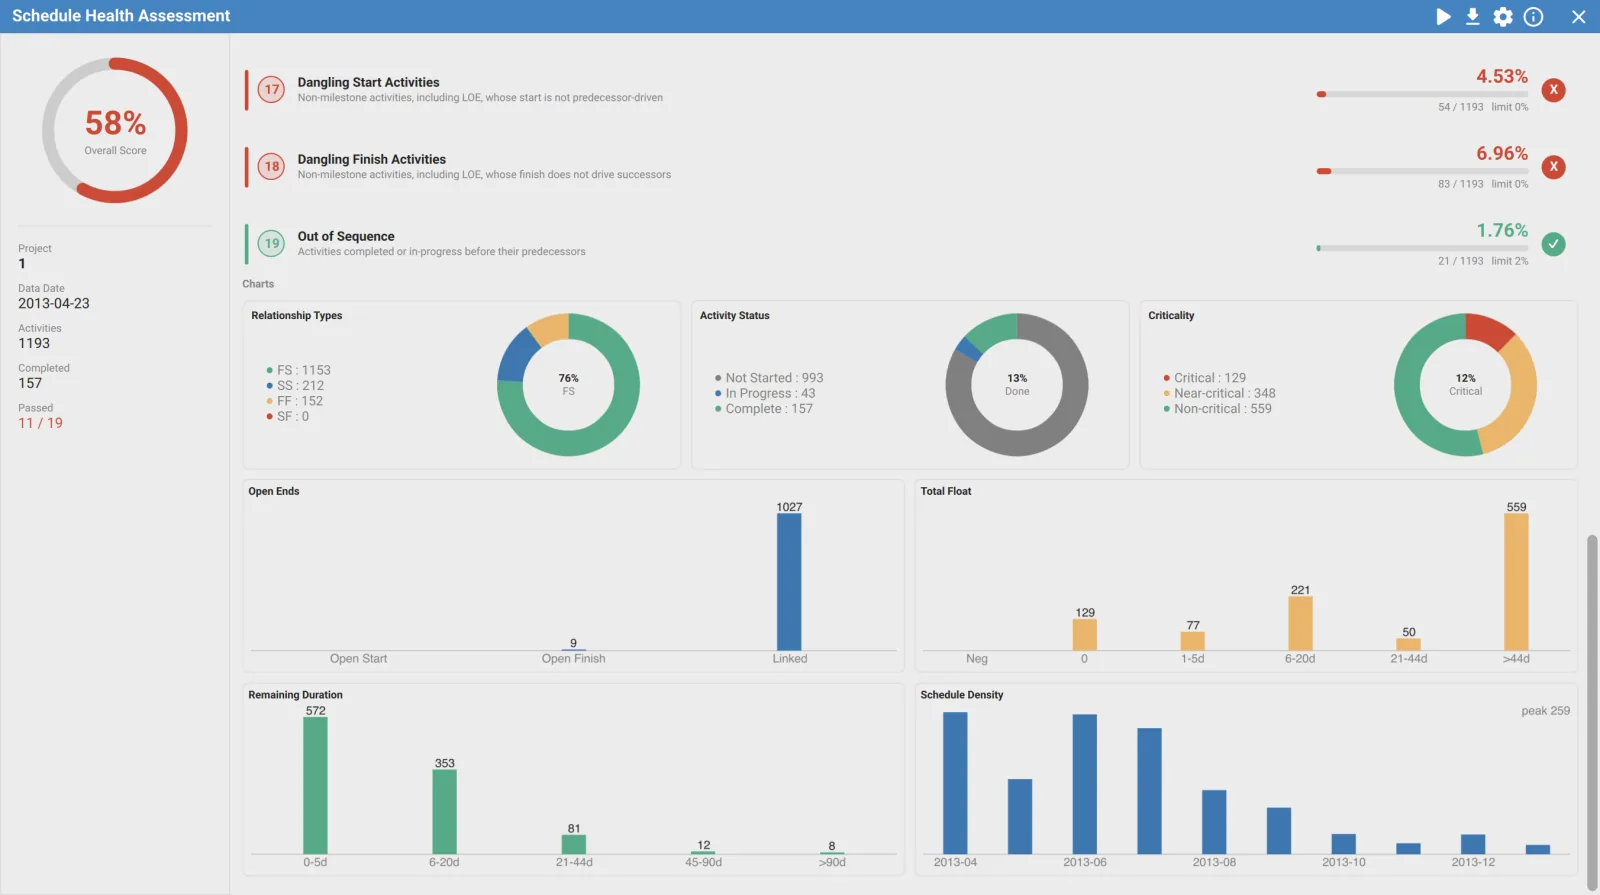The image size is (1600, 895).
Task: Click the 6-20d Remaining Duration bar 353
Action: click(444, 812)
